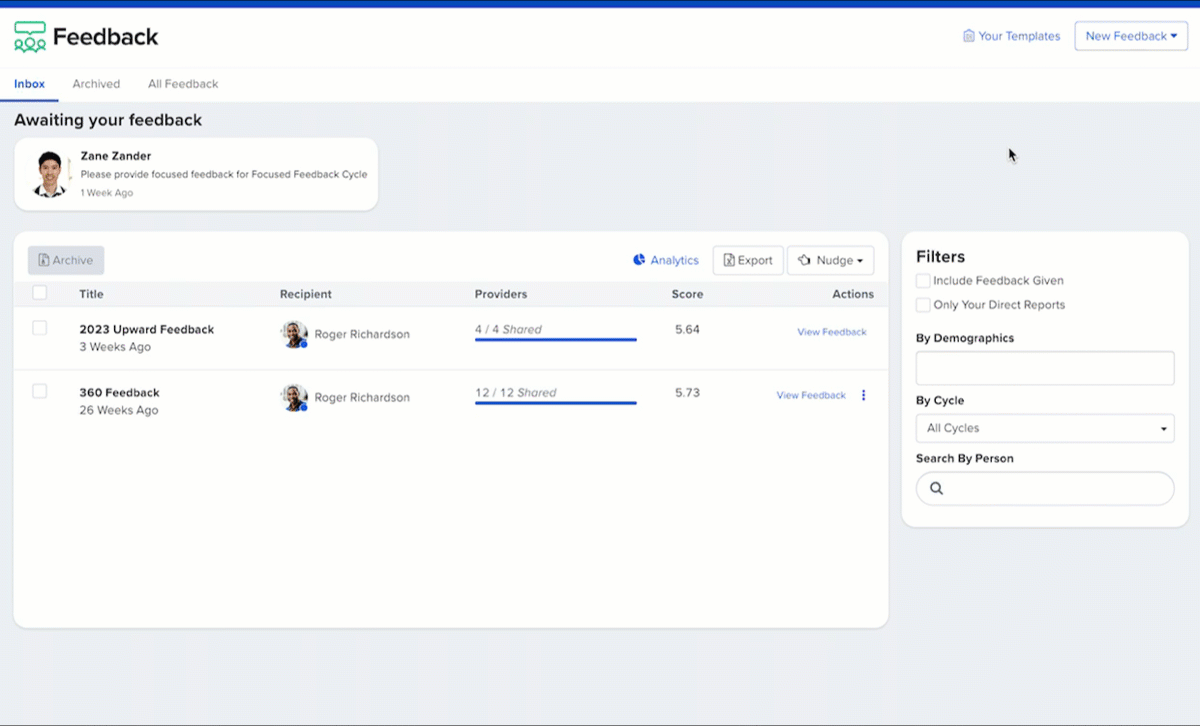This screenshot has height=726, width=1200.
Task: Click Roger Richardson avatar in 360 Feedback row
Action: pyautogui.click(x=294, y=397)
